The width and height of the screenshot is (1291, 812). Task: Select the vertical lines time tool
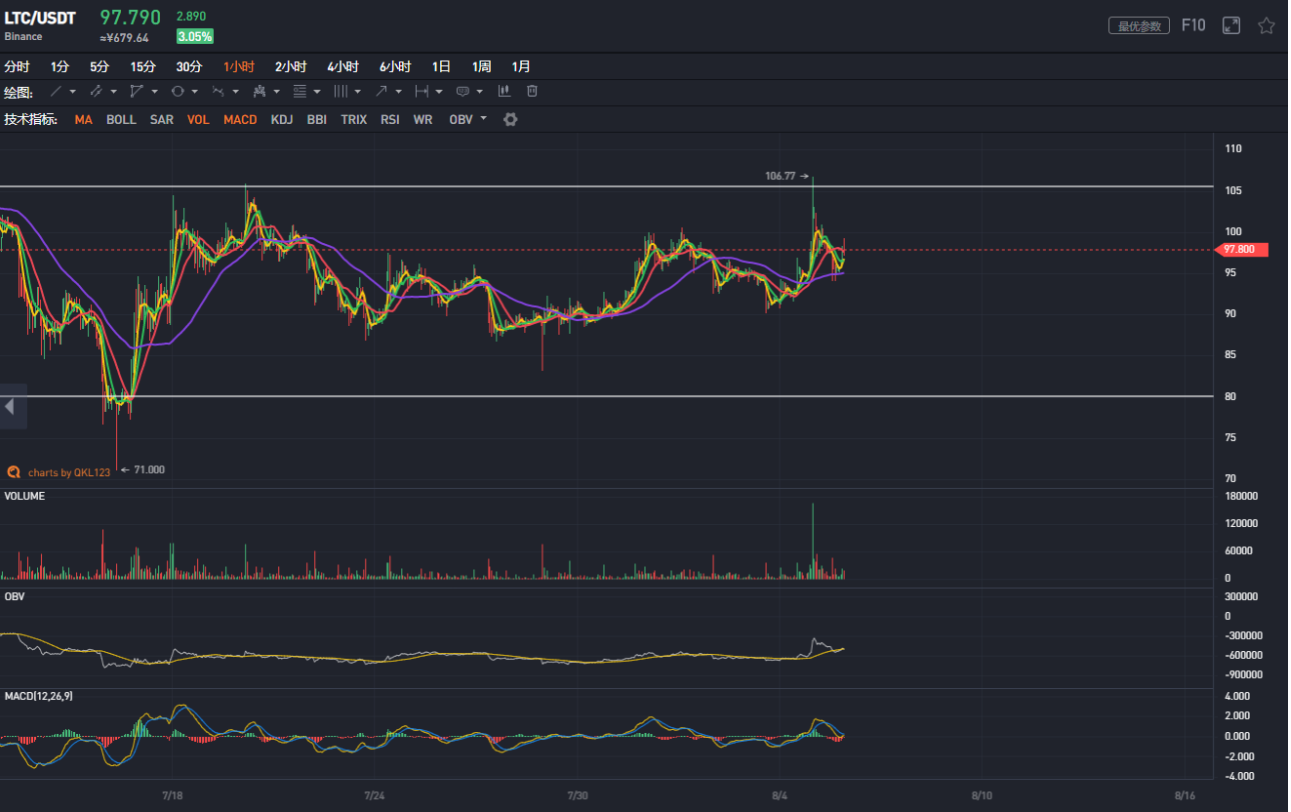point(341,91)
